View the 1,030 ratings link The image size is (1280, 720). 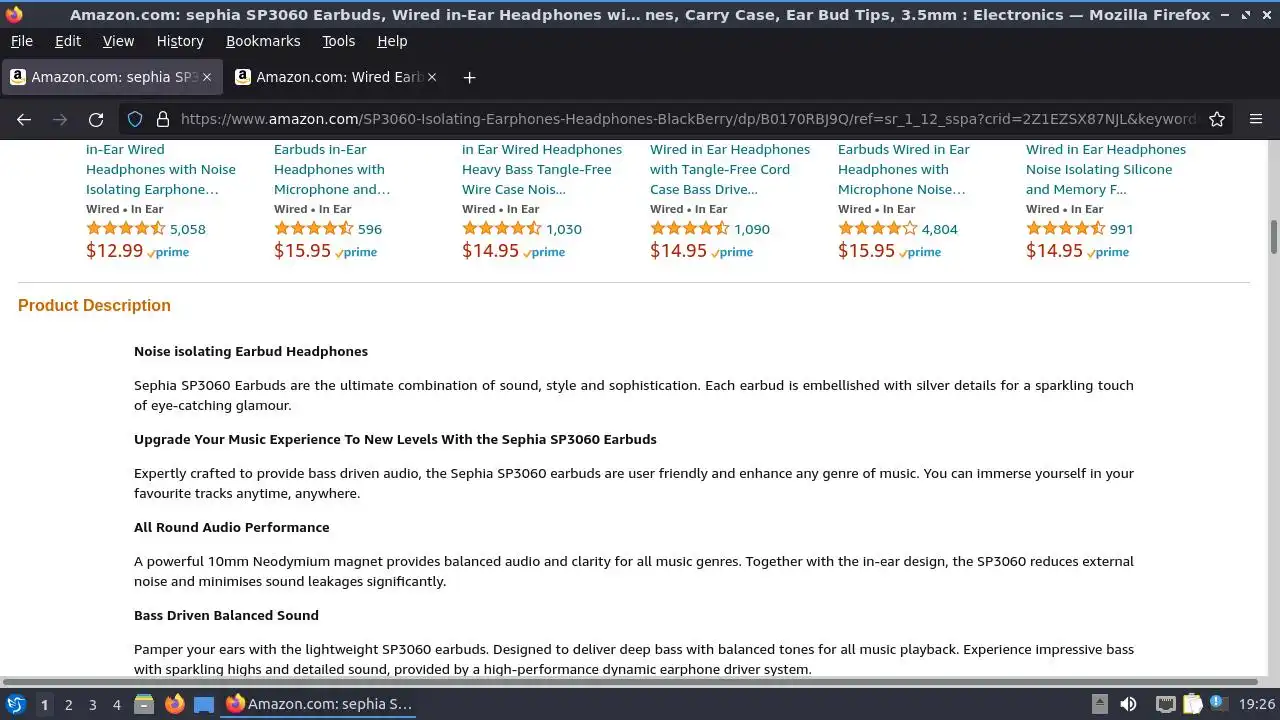pyautogui.click(x=564, y=229)
